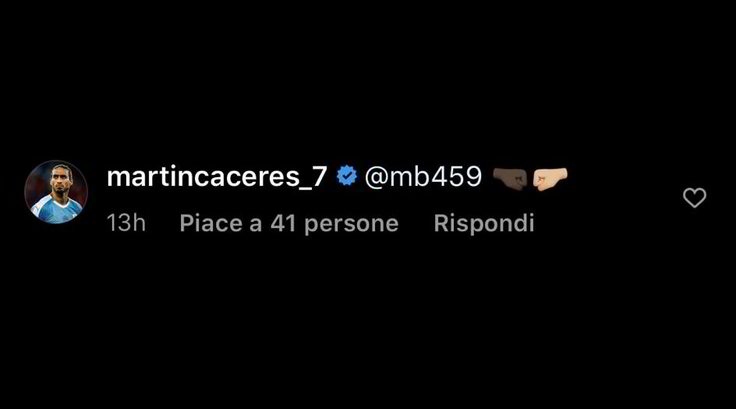
Task: Open martincaceres_7 profile picture
Action: [x=56, y=192]
